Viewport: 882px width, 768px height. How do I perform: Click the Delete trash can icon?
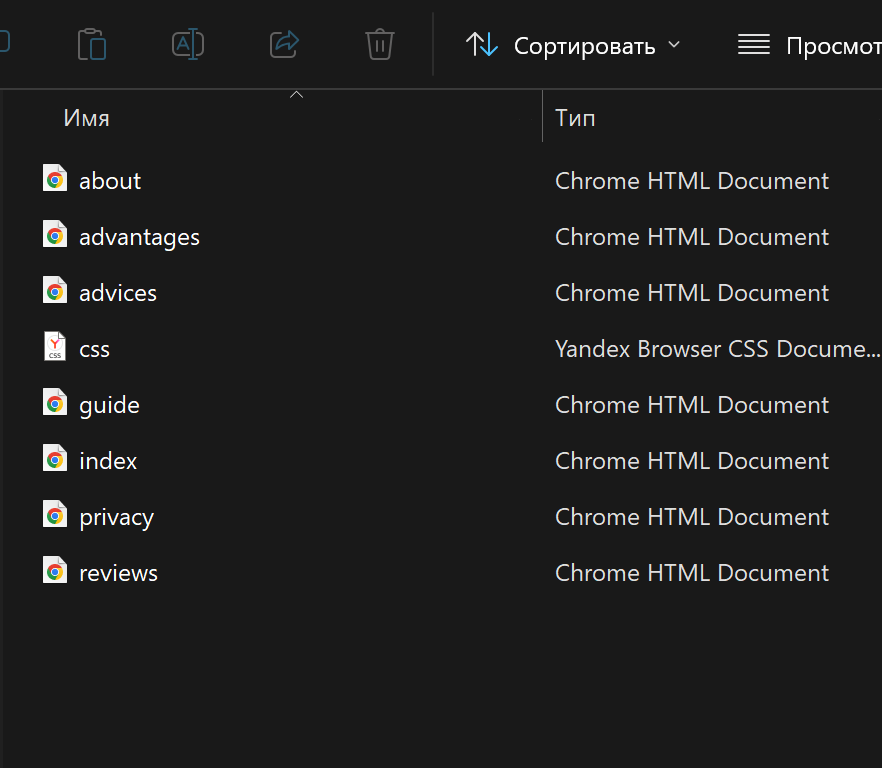pos(380,44)
